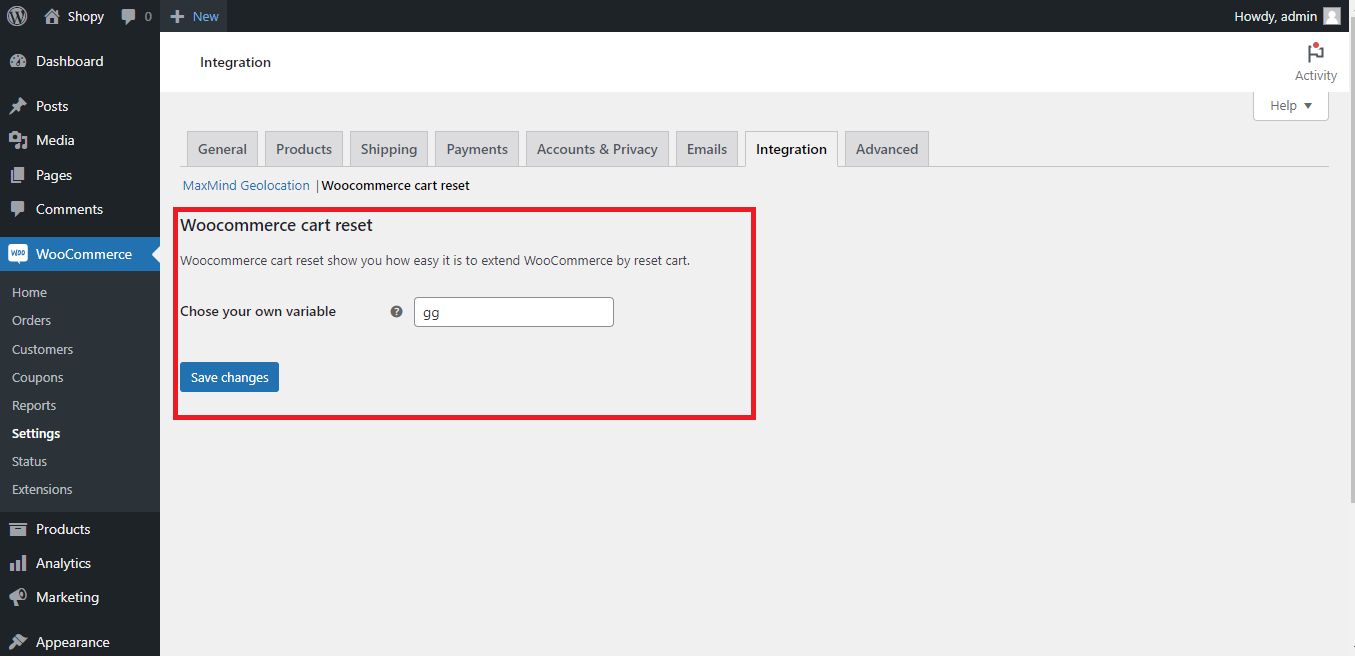Click the Shopy home icon
The height and width of the screenshot is (656, 1355).
(x=52, y=16)
